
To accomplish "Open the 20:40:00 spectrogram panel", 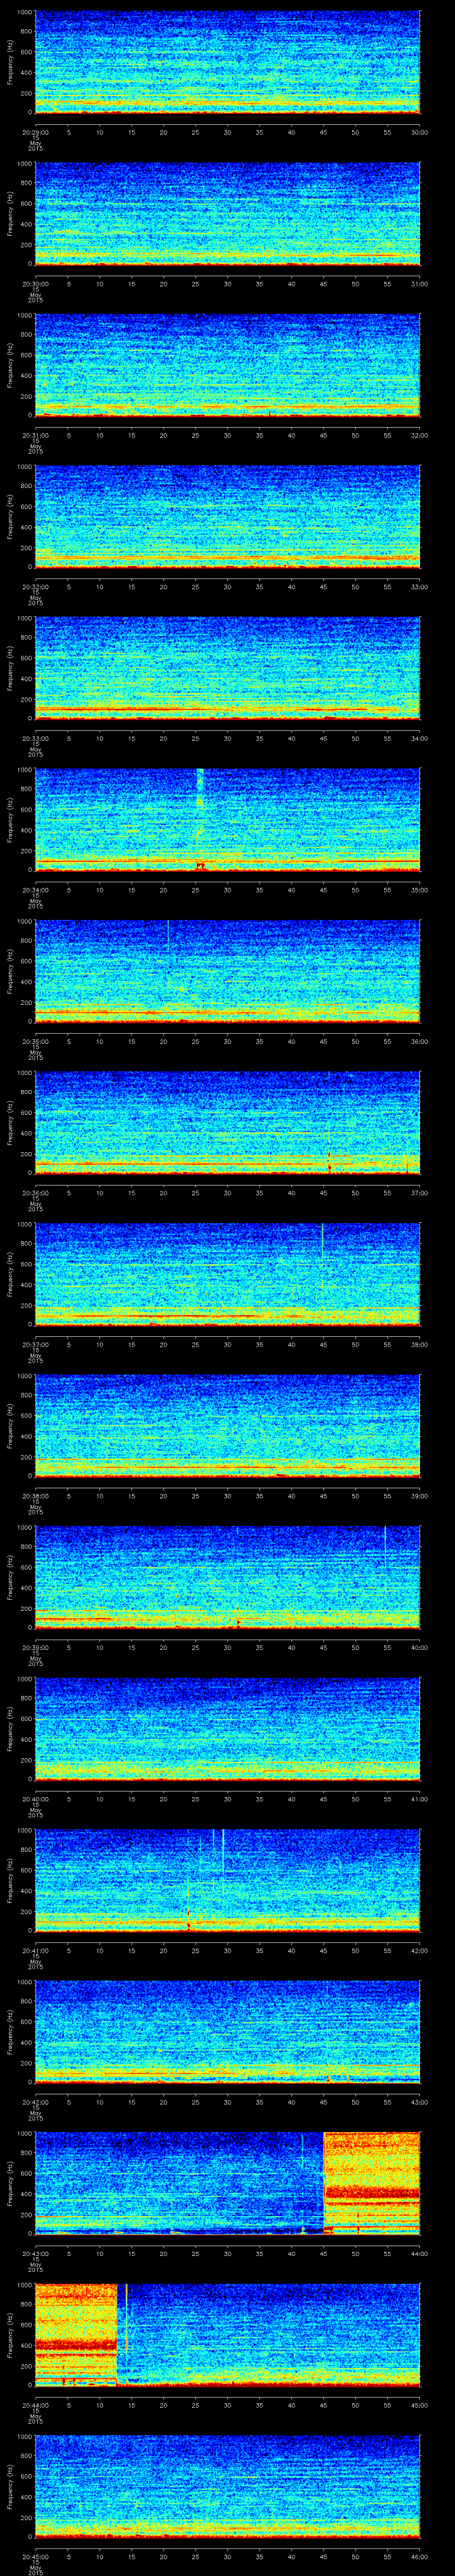I will [227, 1729].
